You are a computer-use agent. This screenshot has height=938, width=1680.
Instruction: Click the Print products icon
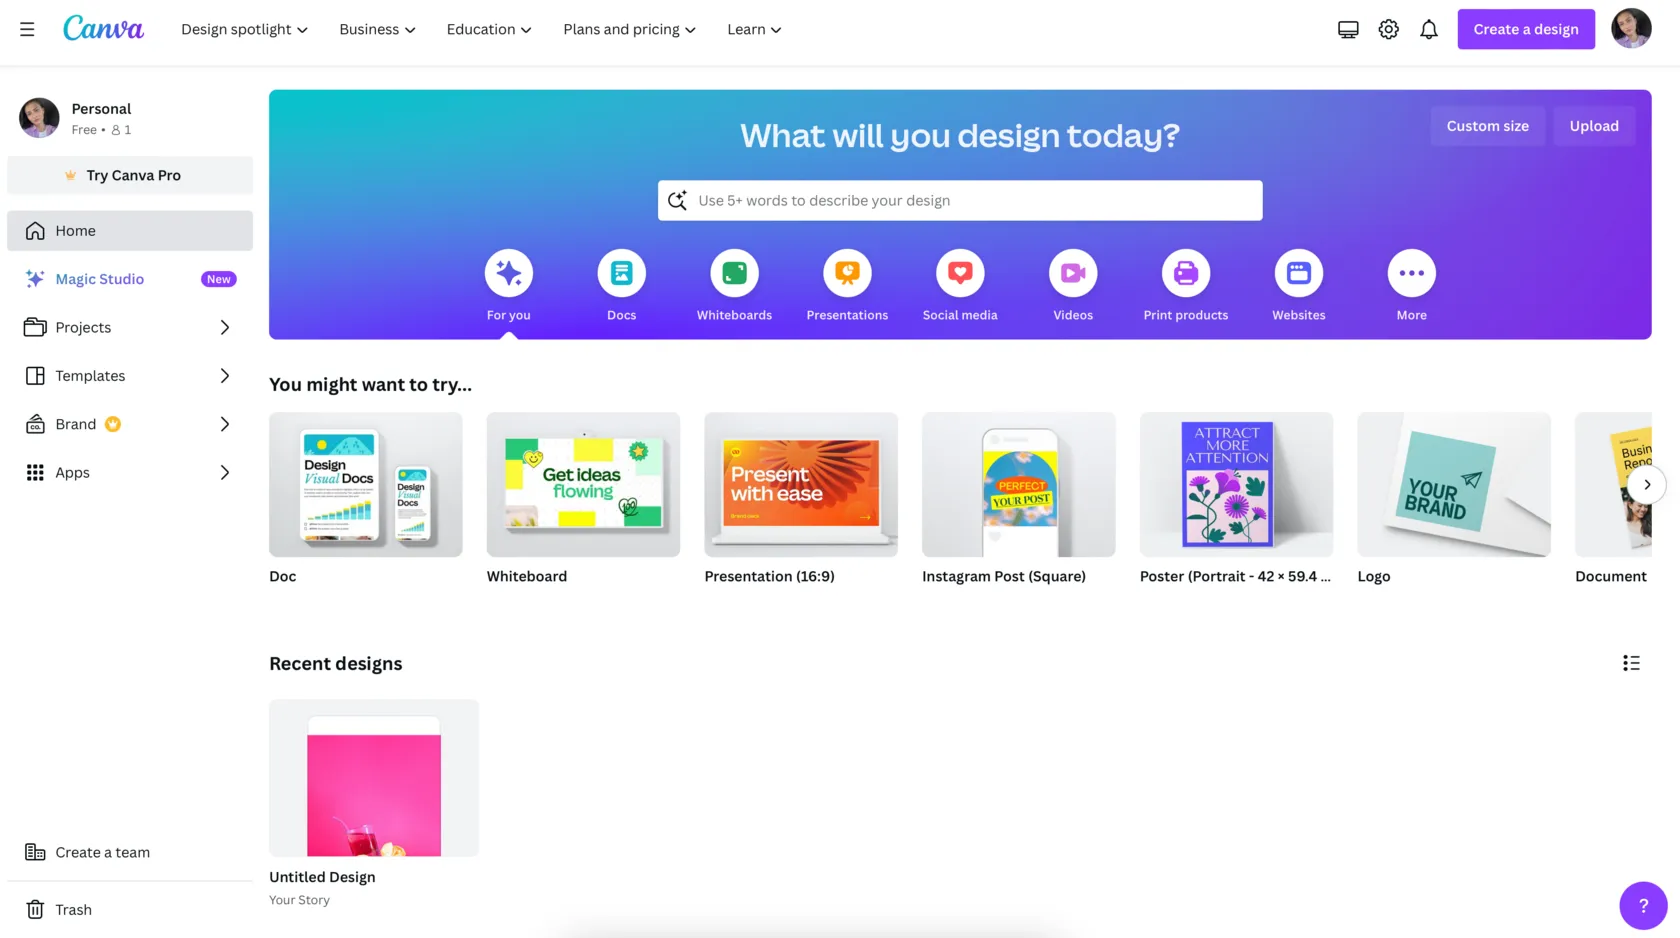1185,272
